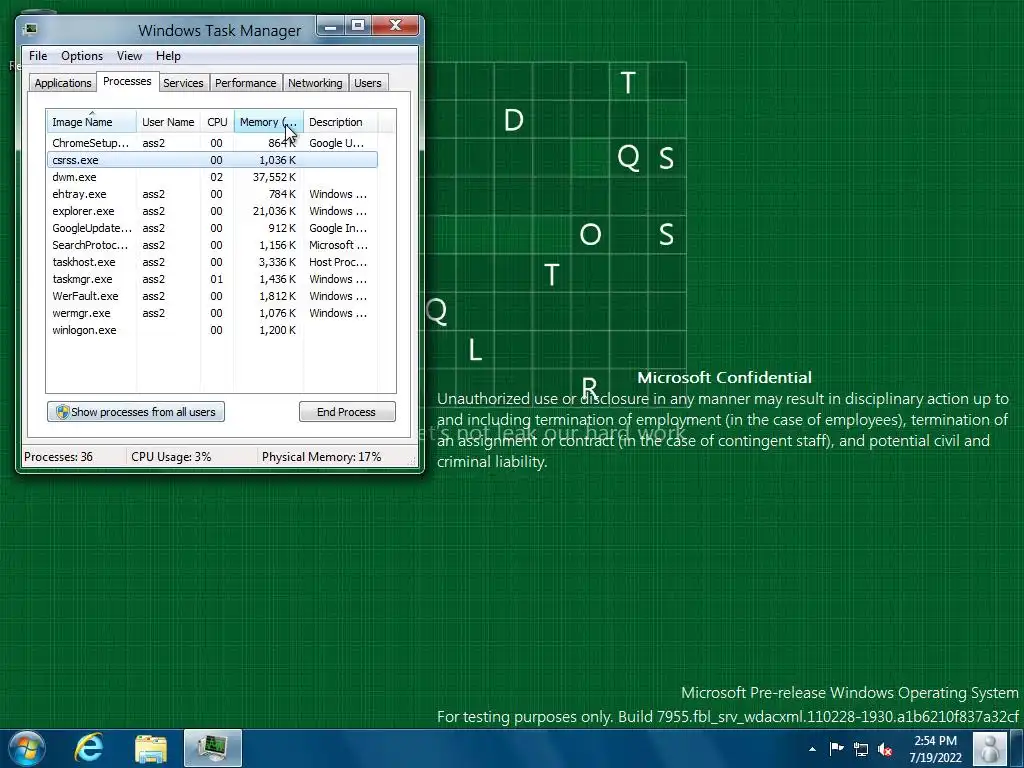Select the wermgr.exe process

(212, 313)
